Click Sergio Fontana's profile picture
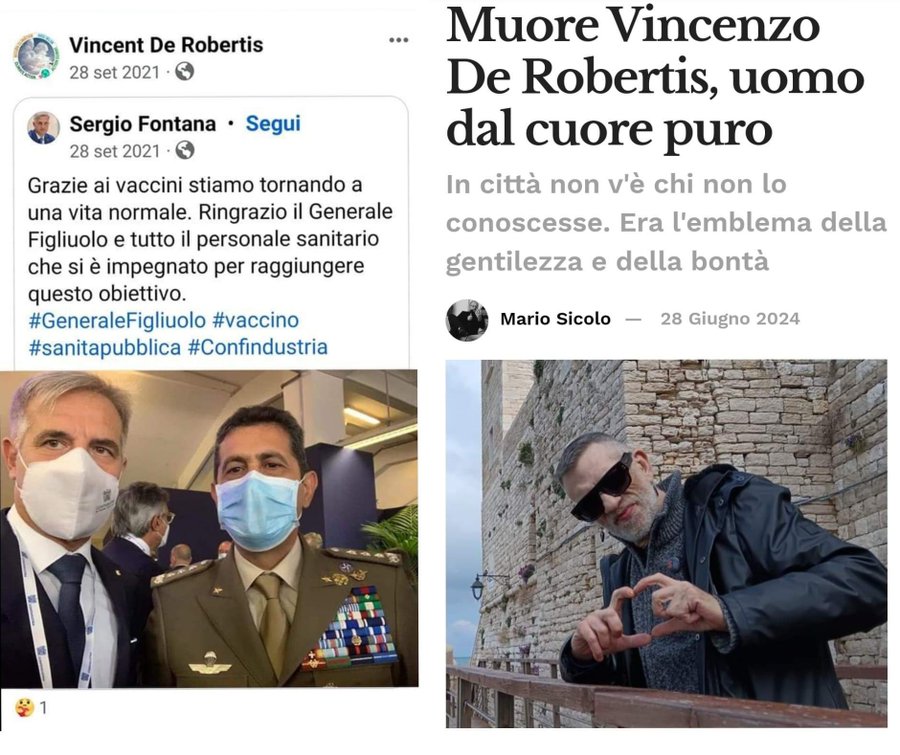 [44, 128]
